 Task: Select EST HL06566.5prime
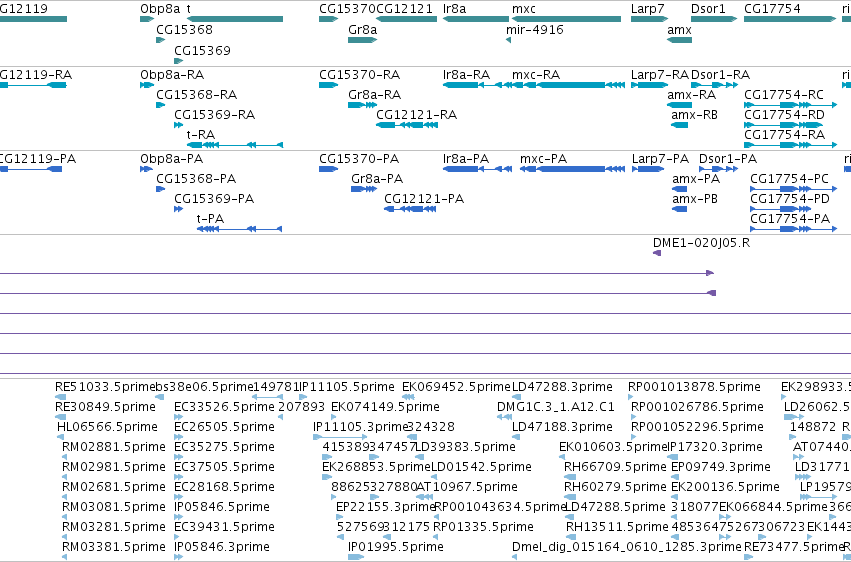60,437
